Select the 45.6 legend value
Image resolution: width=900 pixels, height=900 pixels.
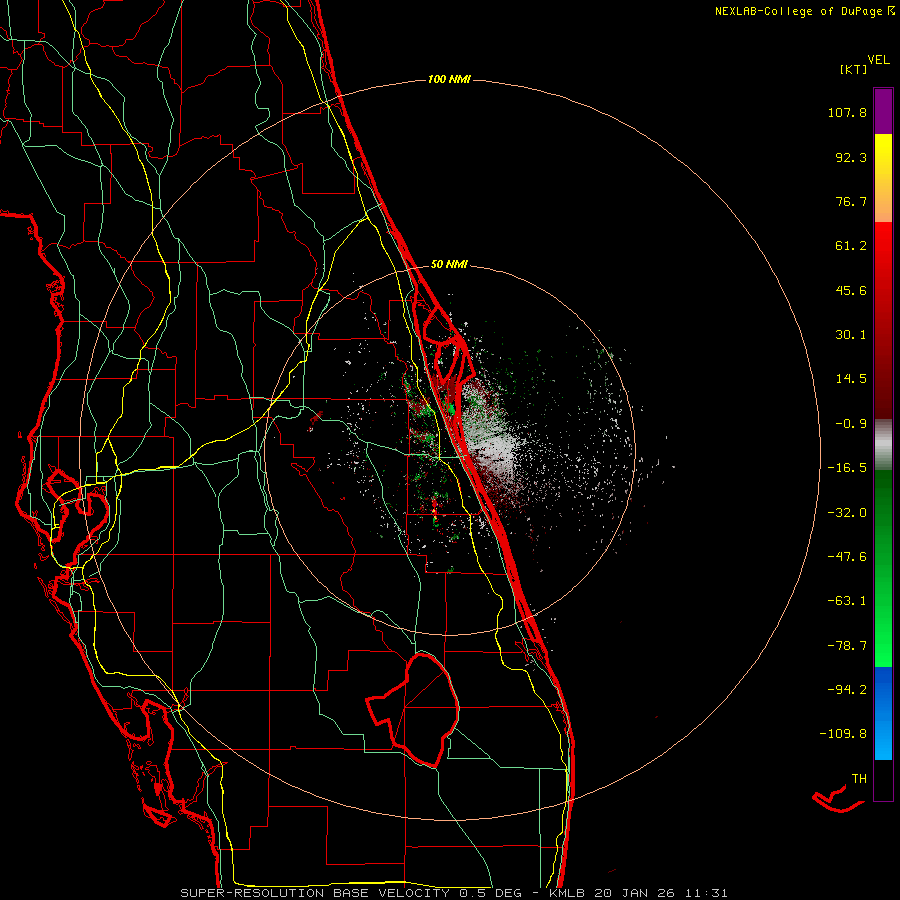[x=851, y=290]
